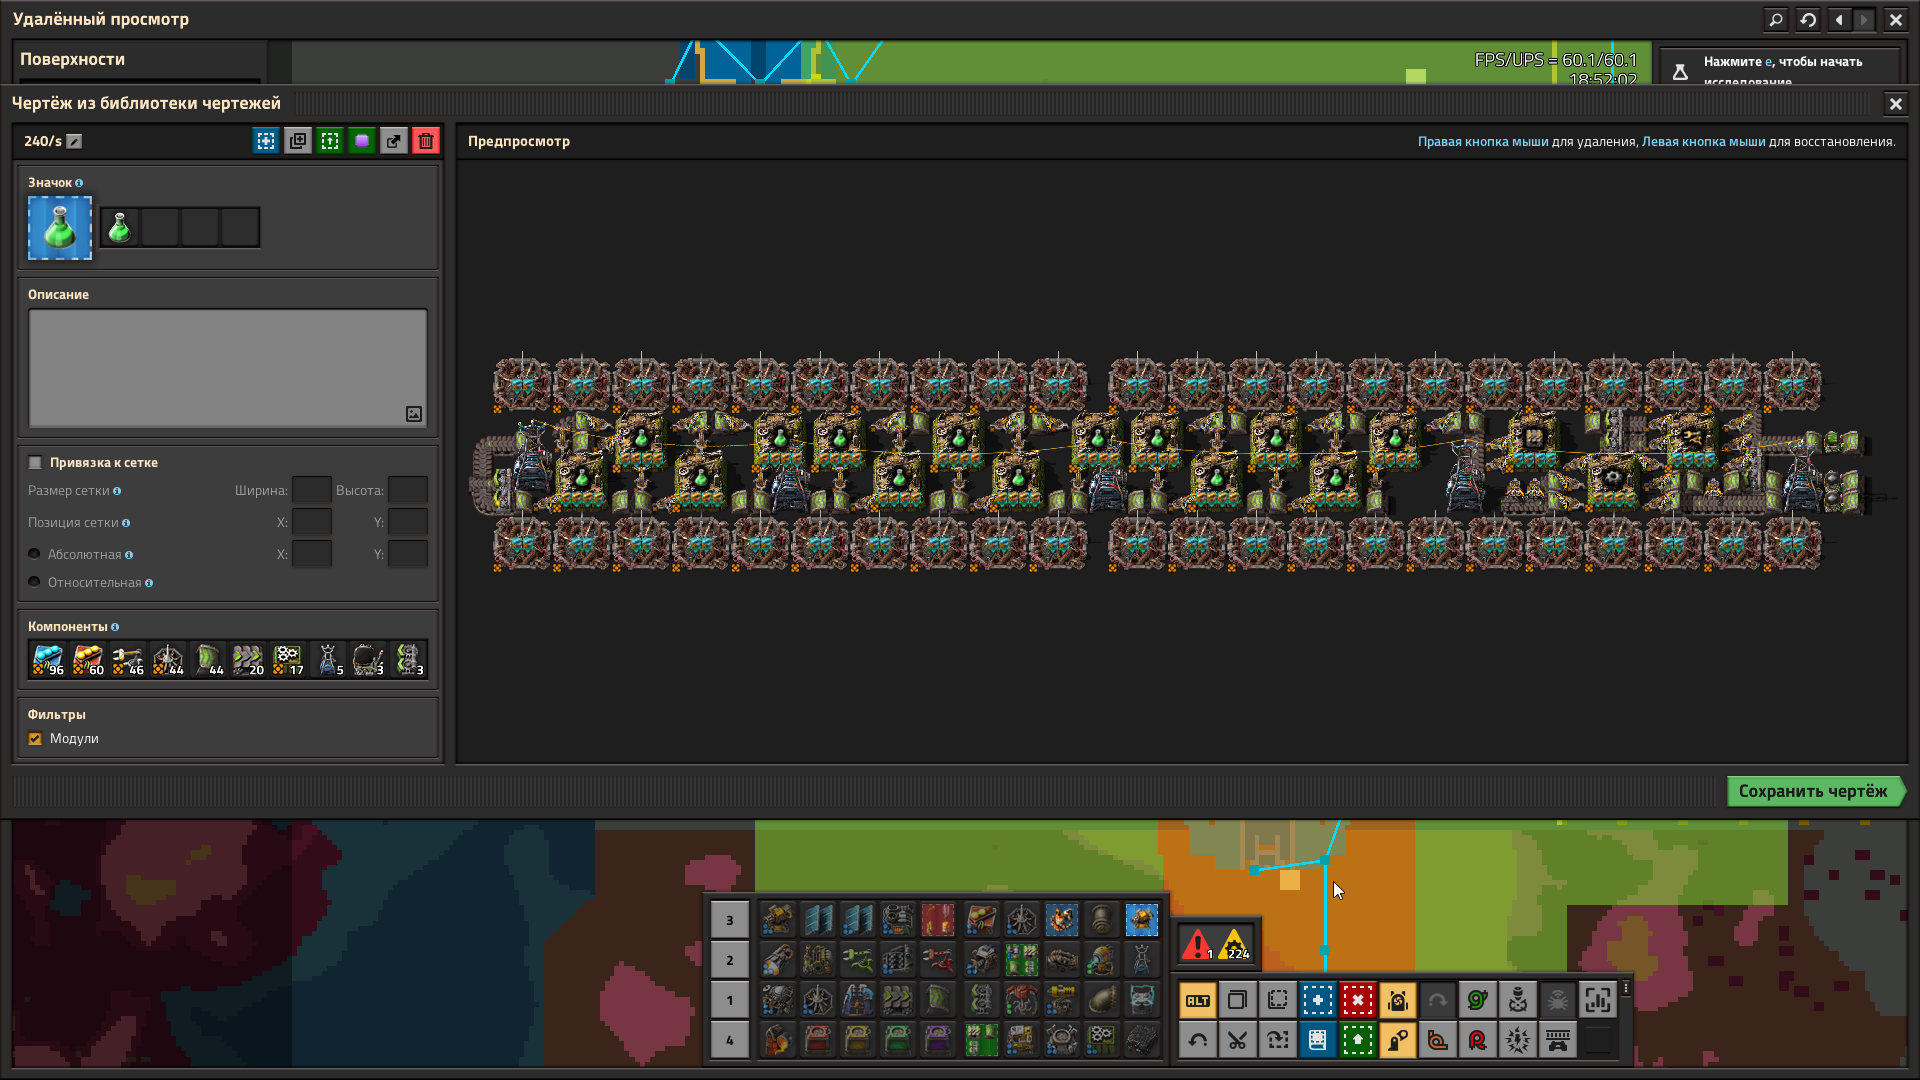Screen dimensions: 1920x1080
Task: Select the large green flask blueprint icon
Action: (60, 228)
